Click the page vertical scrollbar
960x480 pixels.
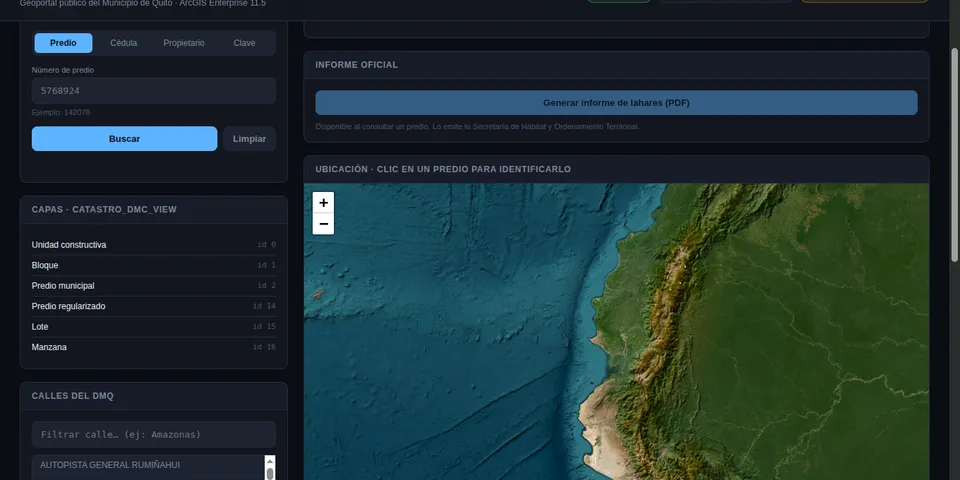955,153
